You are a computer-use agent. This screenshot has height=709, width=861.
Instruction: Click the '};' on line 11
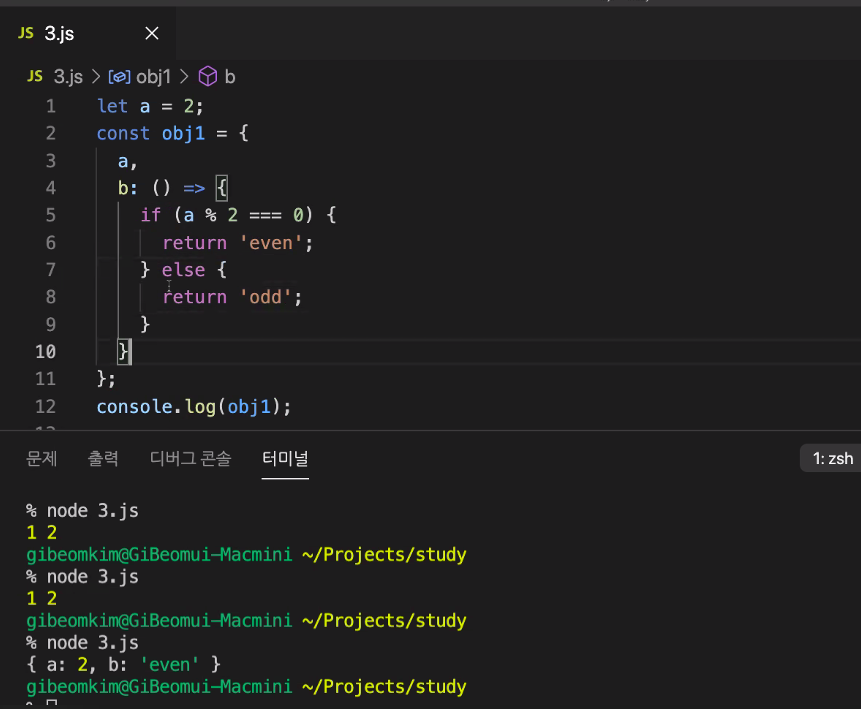pos(106,379)
